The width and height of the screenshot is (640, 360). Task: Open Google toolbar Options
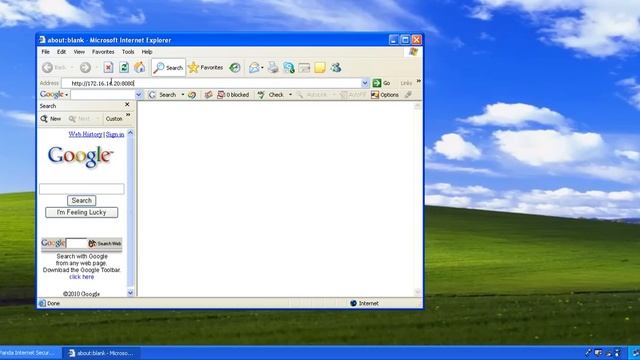385,95
